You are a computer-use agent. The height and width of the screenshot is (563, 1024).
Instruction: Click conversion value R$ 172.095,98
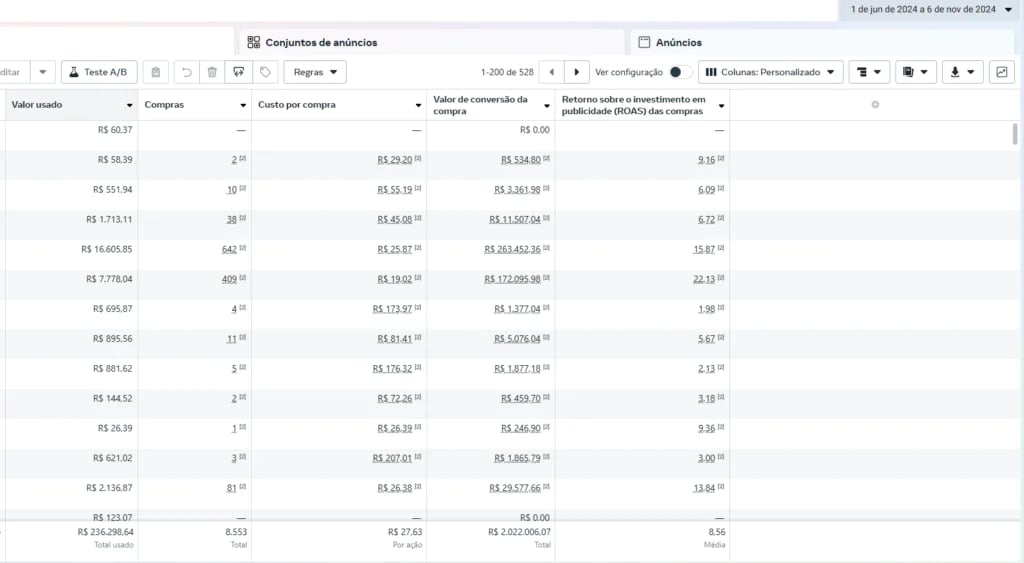tap(513, 279)
